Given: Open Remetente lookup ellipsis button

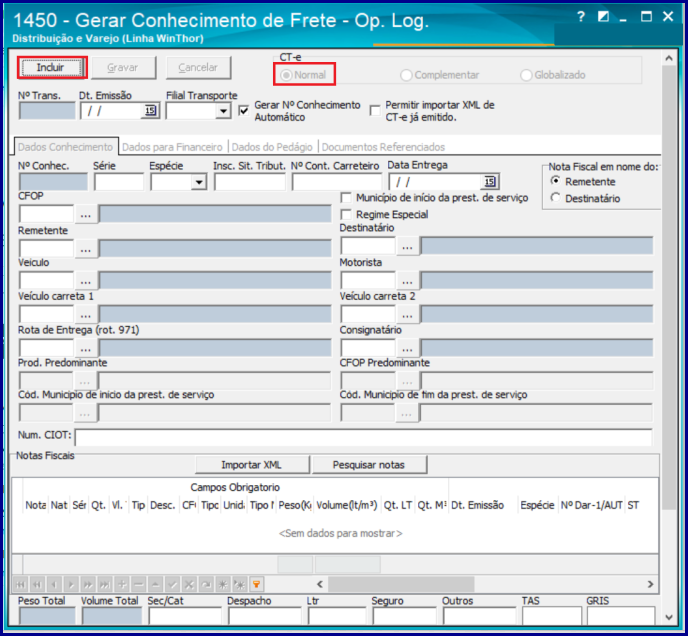Looking at the screenshot, I should point(86,249).
